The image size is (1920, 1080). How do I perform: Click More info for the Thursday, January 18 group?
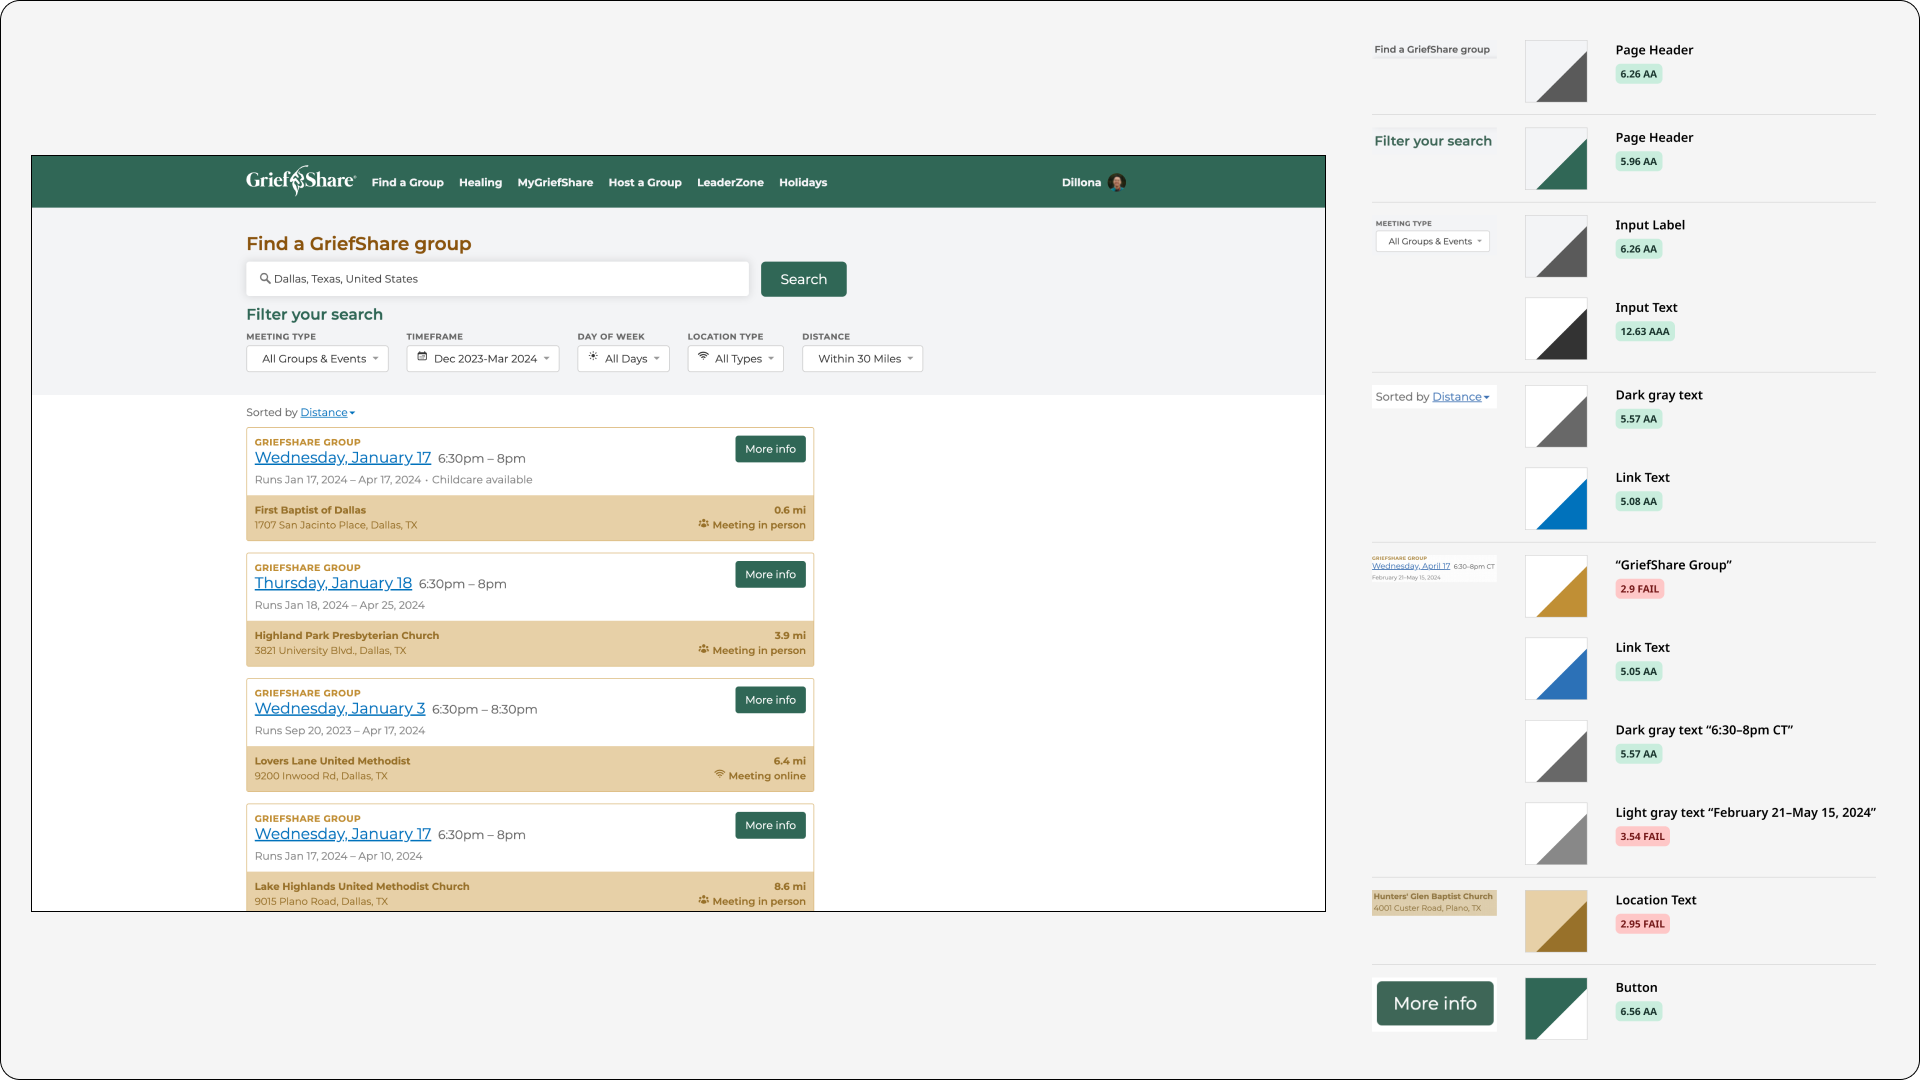(x=769, y=574)
